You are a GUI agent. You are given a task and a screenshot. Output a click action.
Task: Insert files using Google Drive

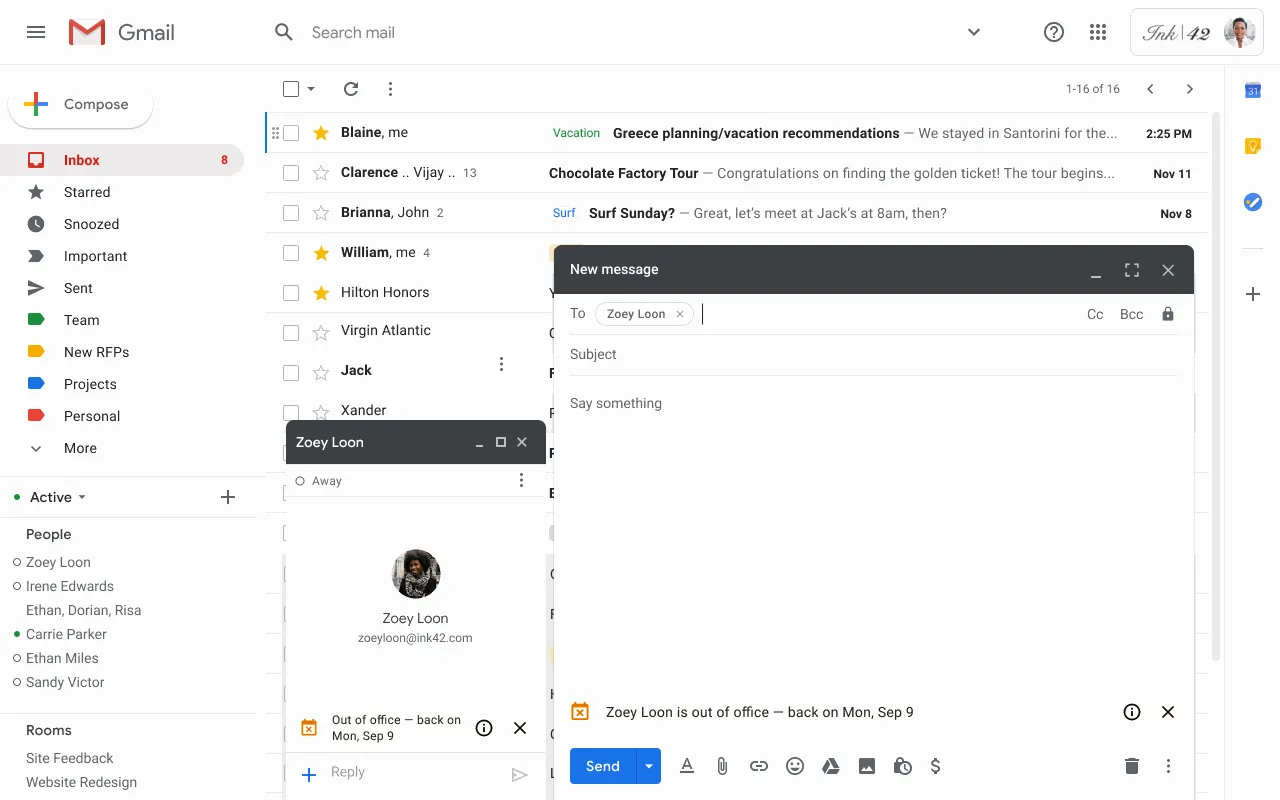coord(830,766)
